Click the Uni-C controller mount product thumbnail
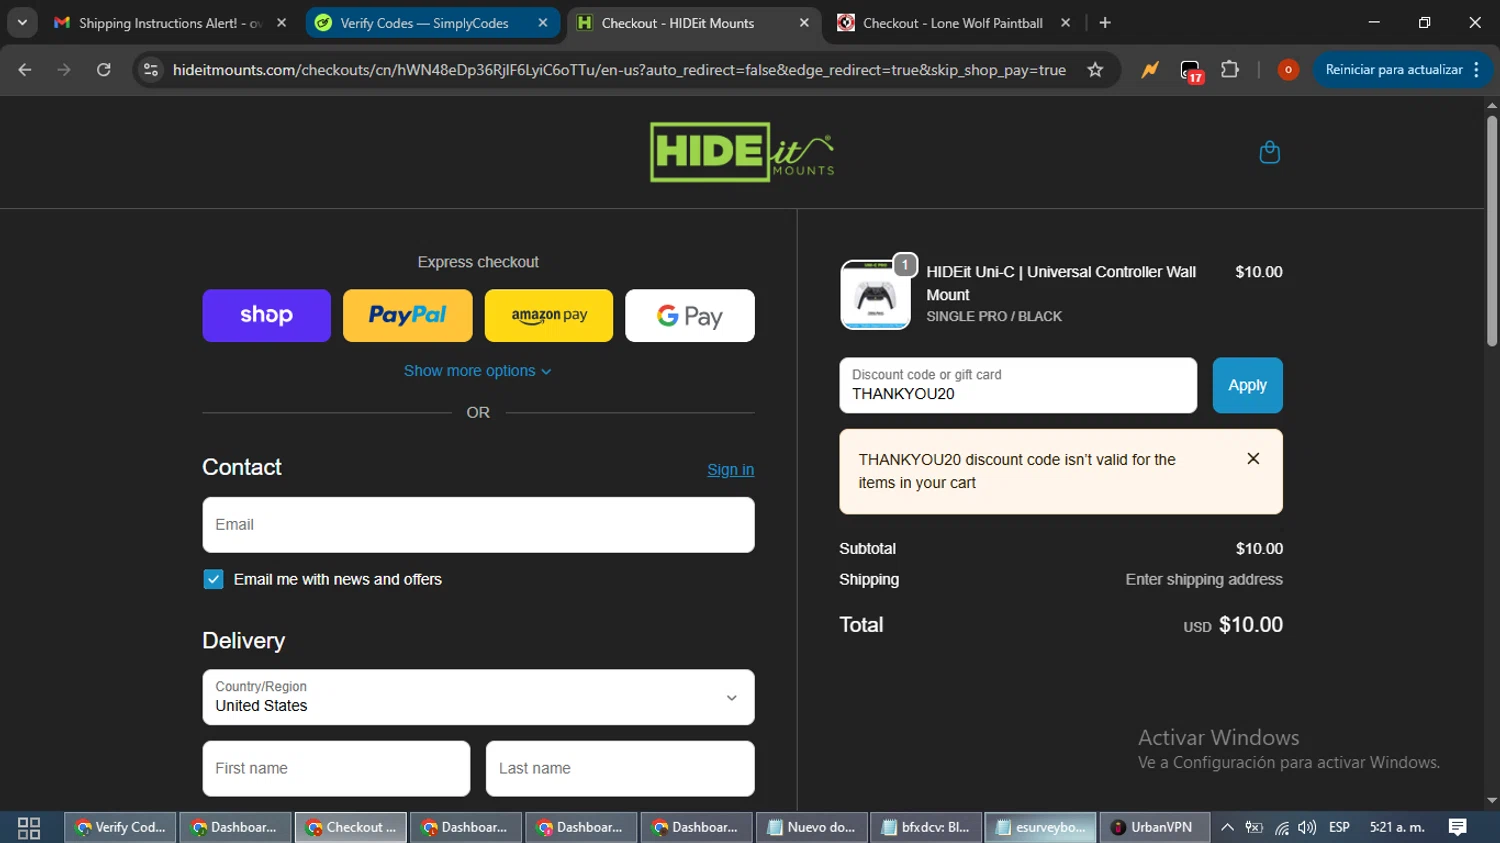The width and height of the screenshot is (1500, 843). 875,295
